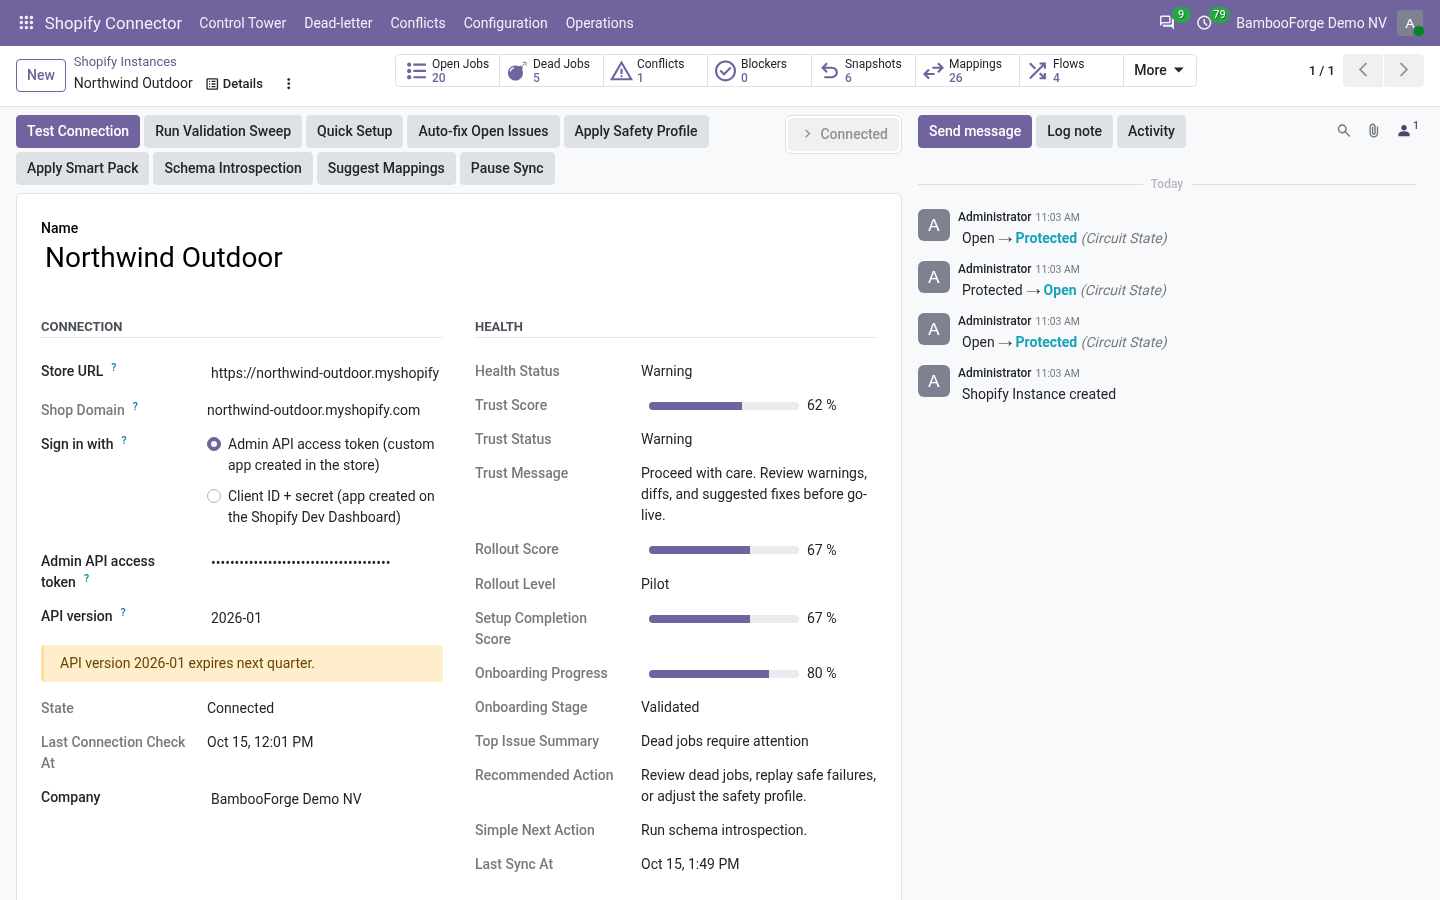Click the Trust Score progress bar
This screenshot has height=900, width=1440.
pos(723,406)
